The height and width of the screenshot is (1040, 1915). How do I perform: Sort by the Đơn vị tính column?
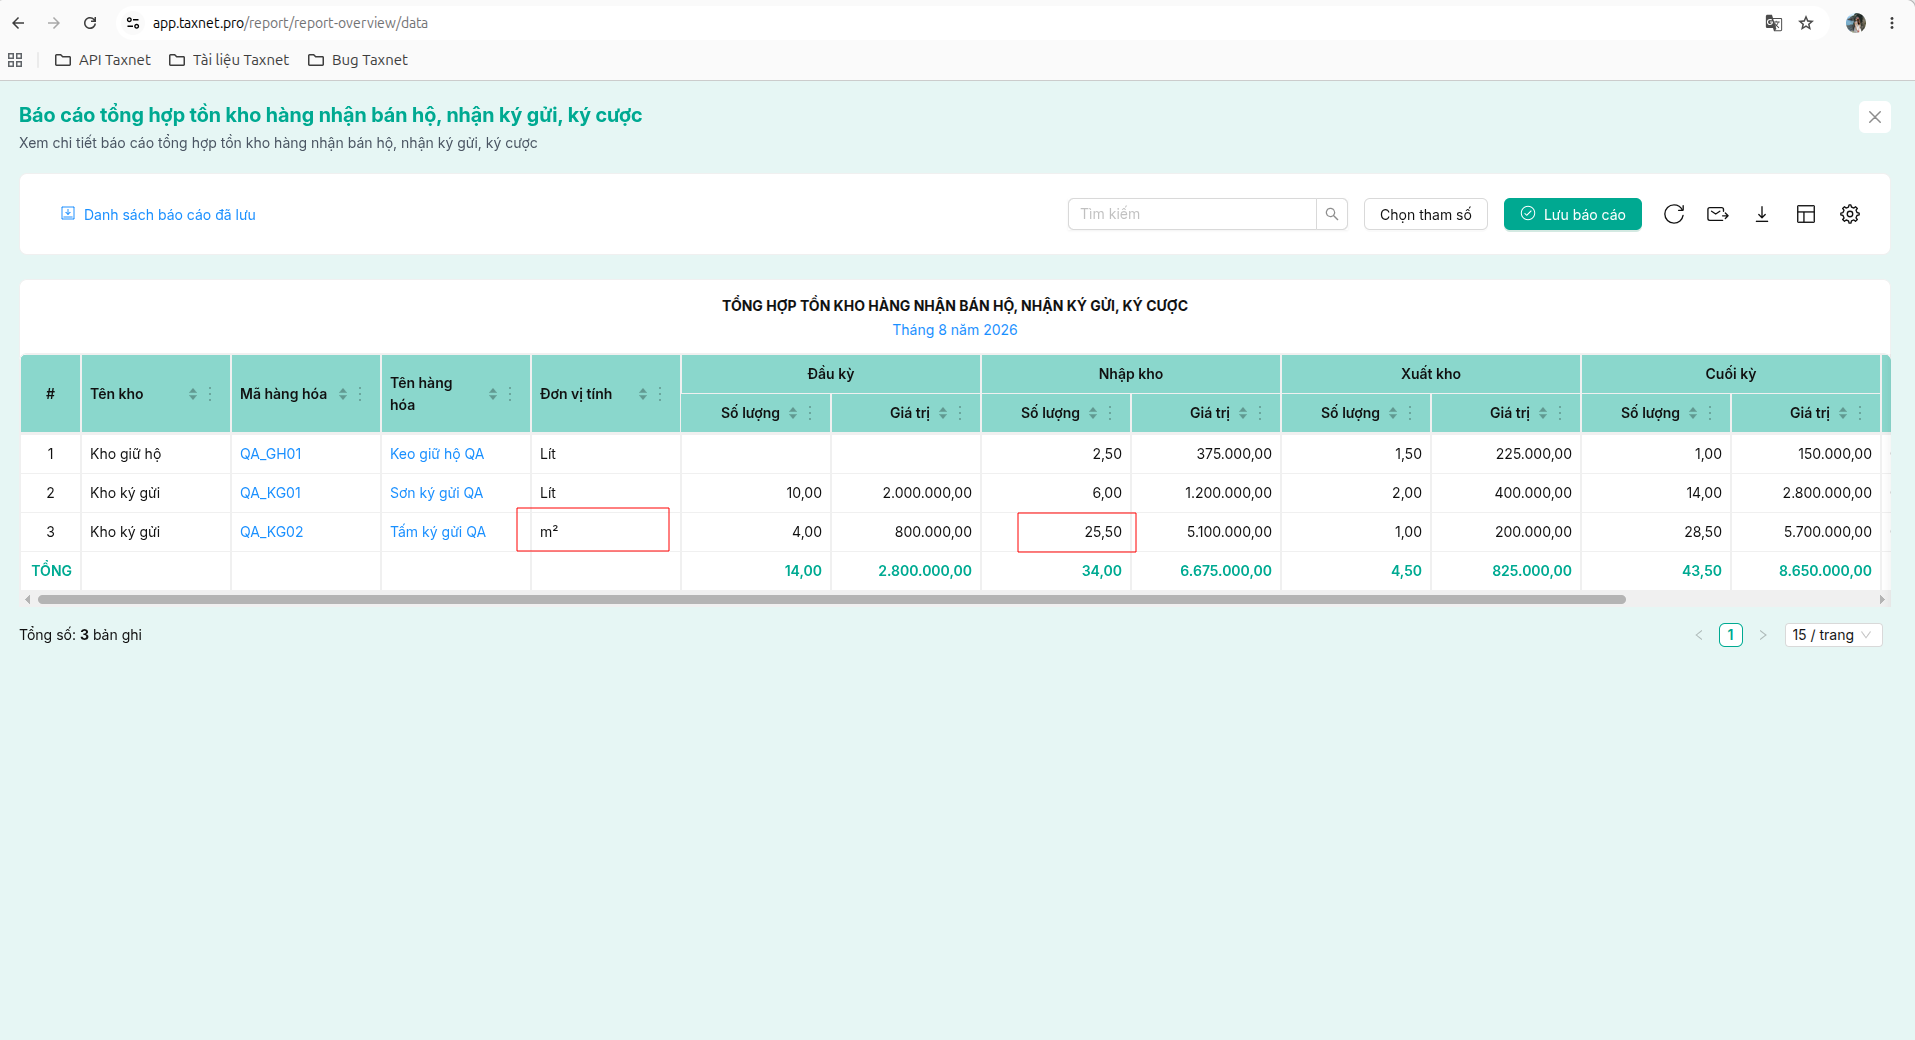[x=643, y=394]
